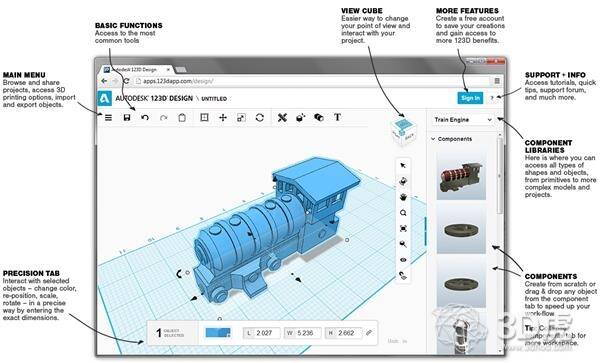600x363 pixels.
Task: Click the Sign In button
Action: tap(470, 98)
